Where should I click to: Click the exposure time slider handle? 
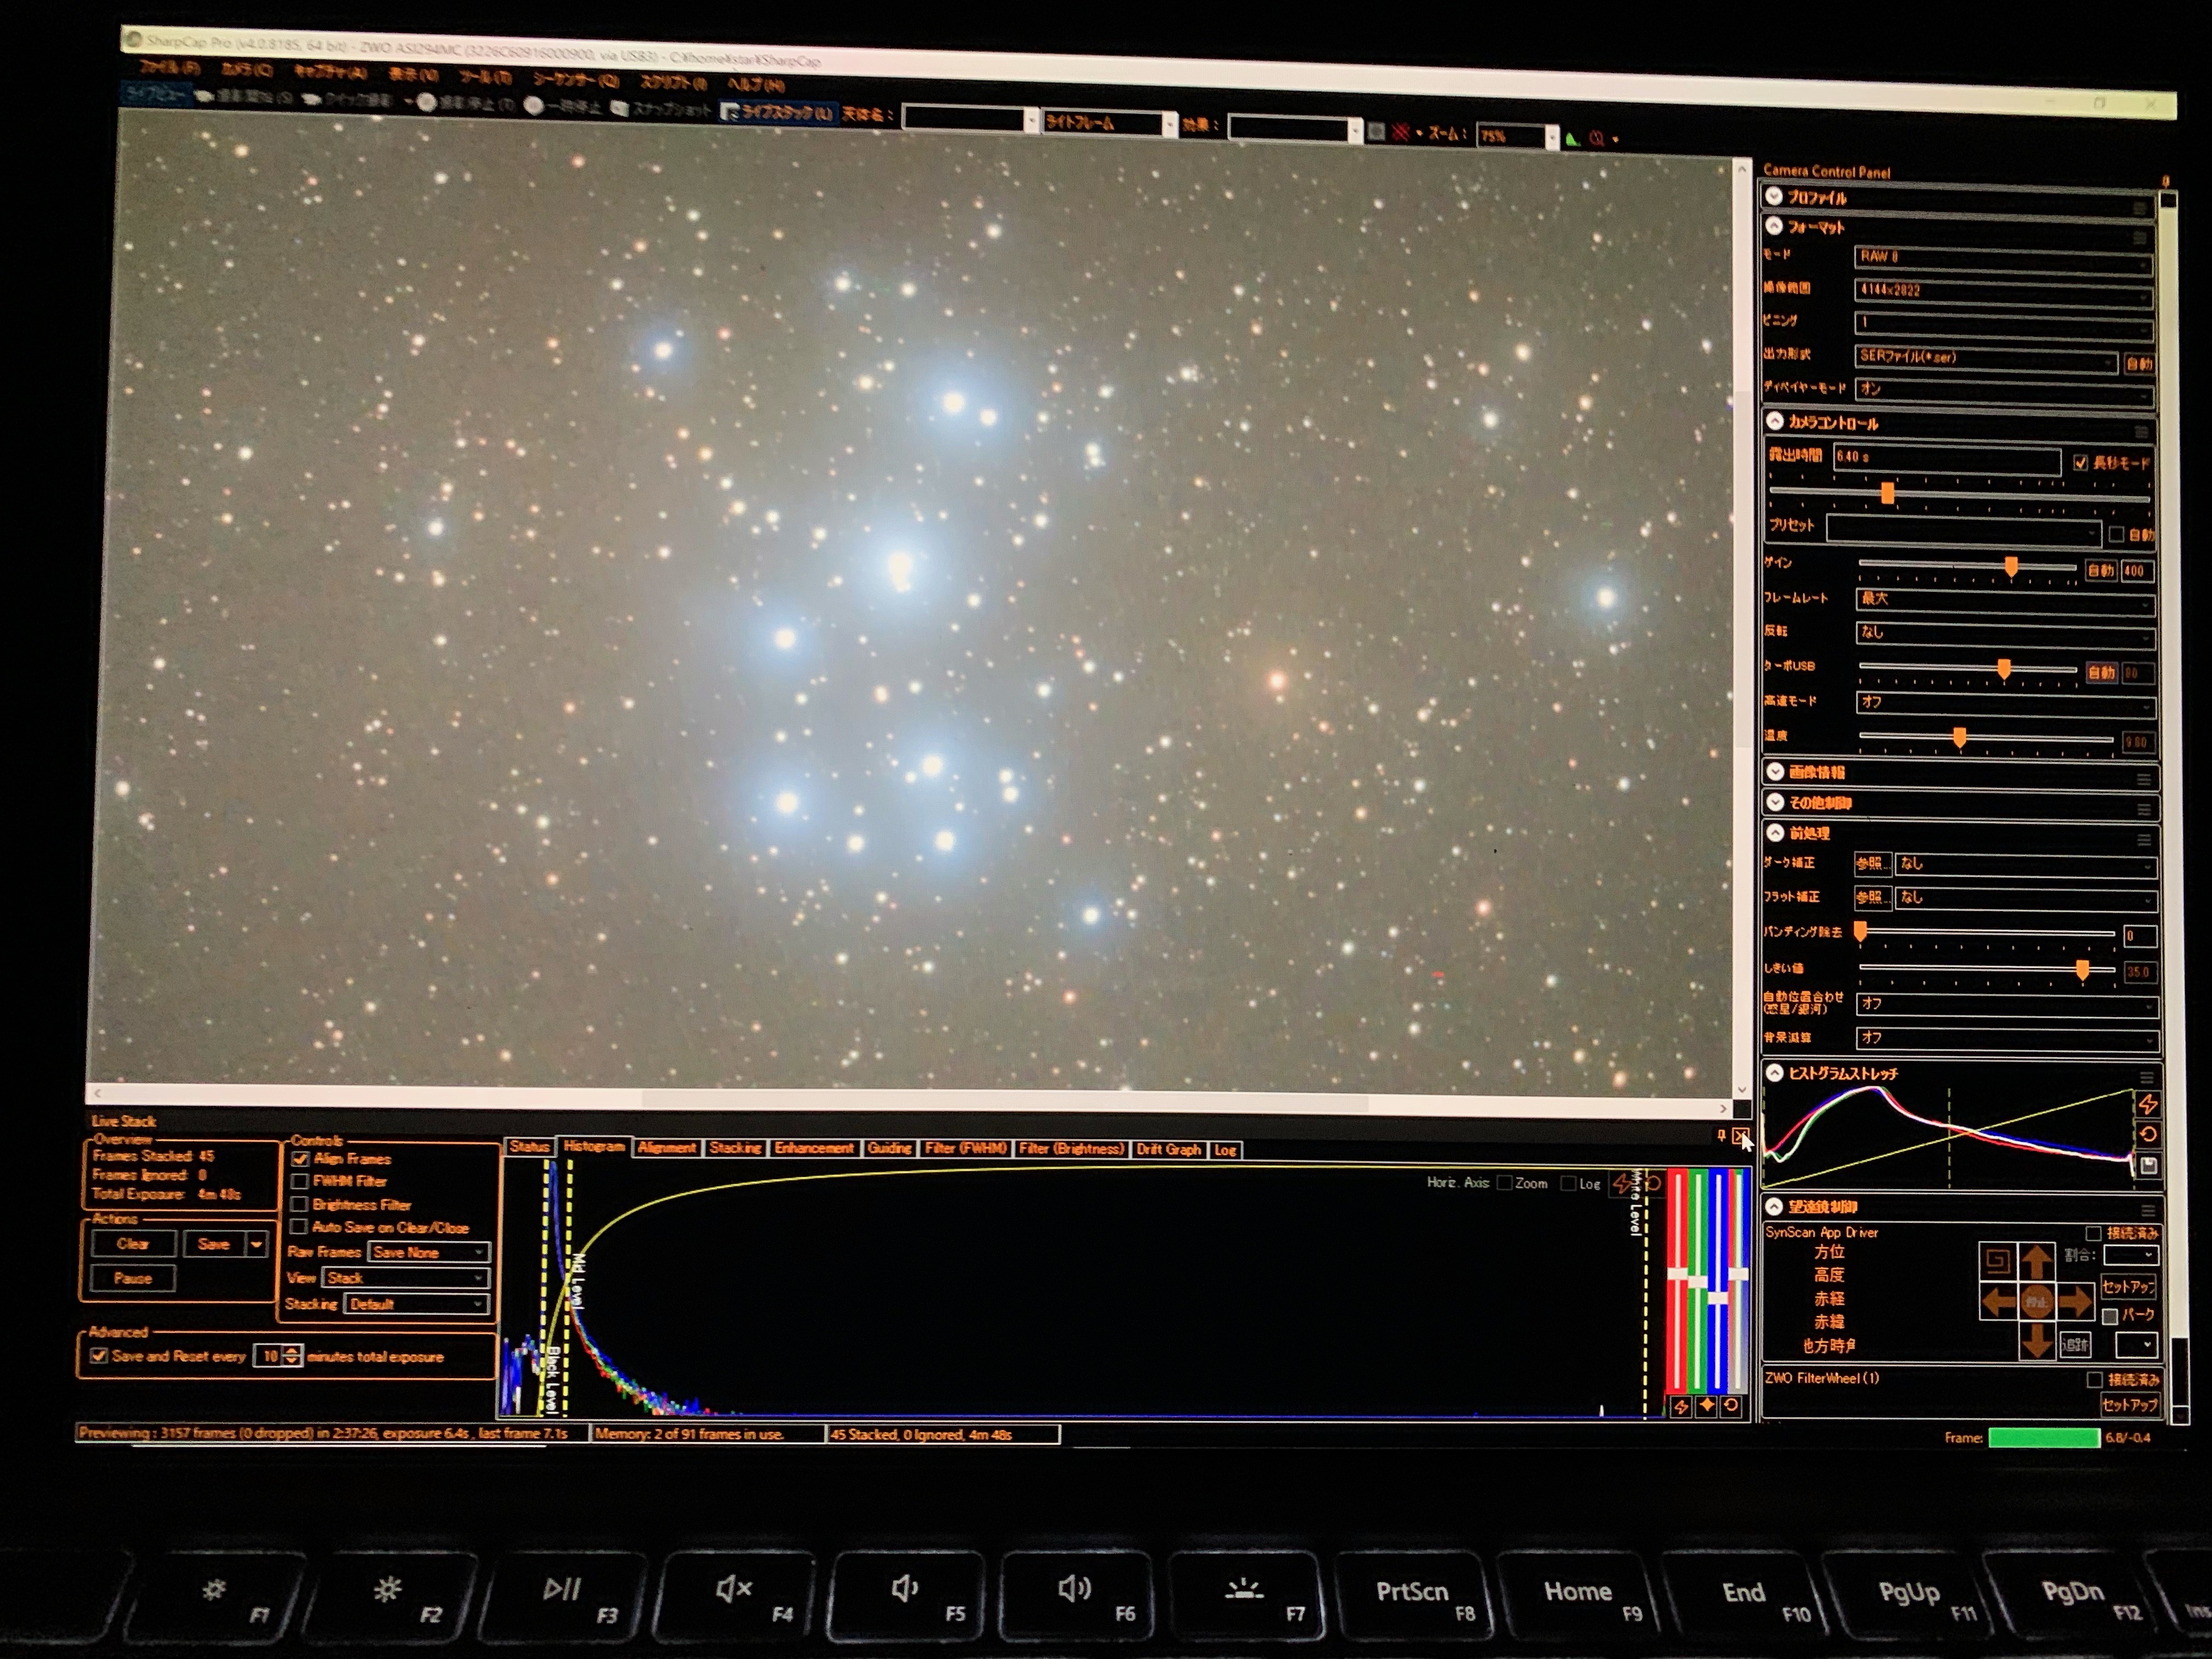click(x=1887, y=493)
